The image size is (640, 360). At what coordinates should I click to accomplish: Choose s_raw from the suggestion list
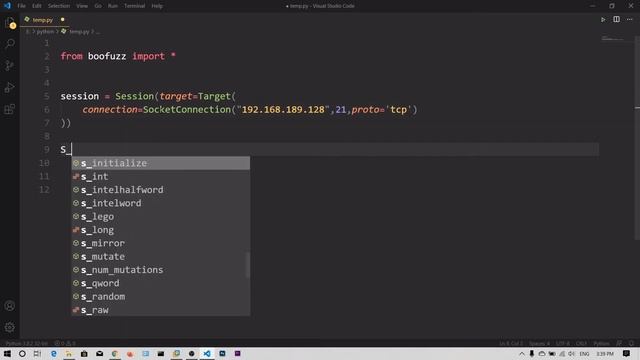161,310
